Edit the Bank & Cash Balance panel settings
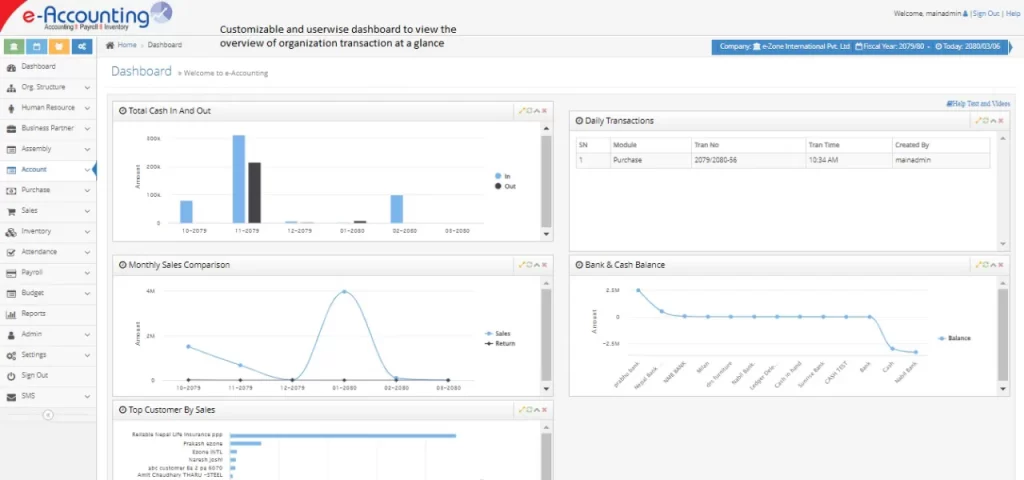Screen dimensions: 1024x480 [977, 265]
